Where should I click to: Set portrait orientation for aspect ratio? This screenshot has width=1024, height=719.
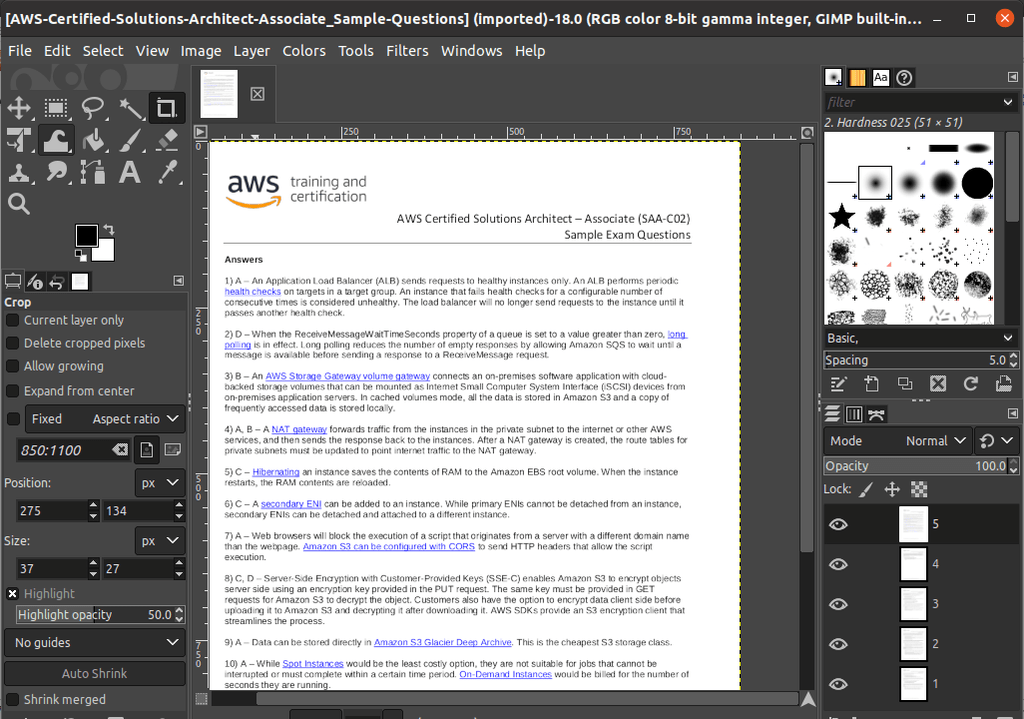click(x=147, y=450)
